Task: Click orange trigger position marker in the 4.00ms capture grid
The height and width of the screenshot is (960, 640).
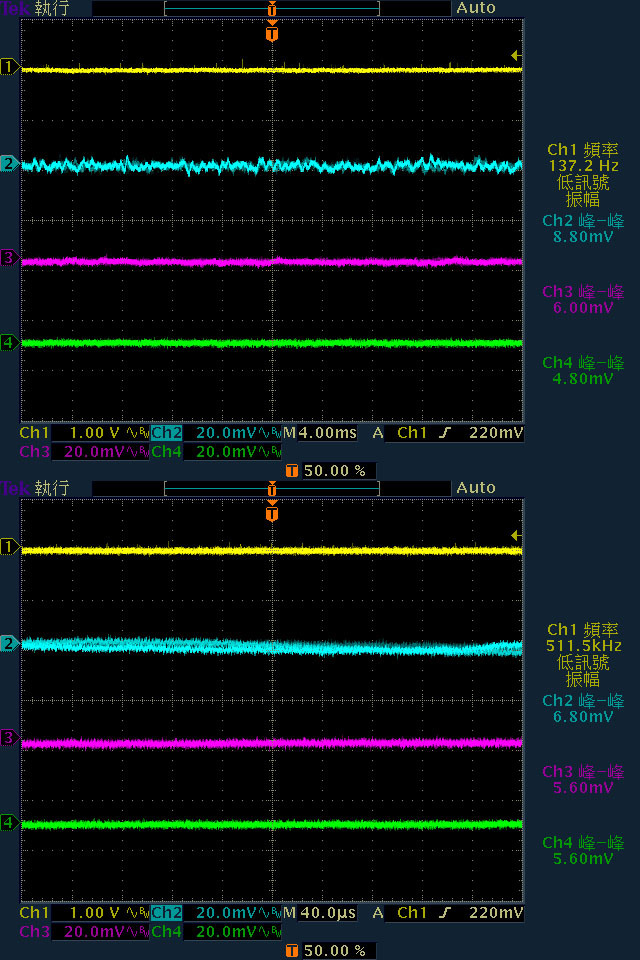Action: click(272, 31)
